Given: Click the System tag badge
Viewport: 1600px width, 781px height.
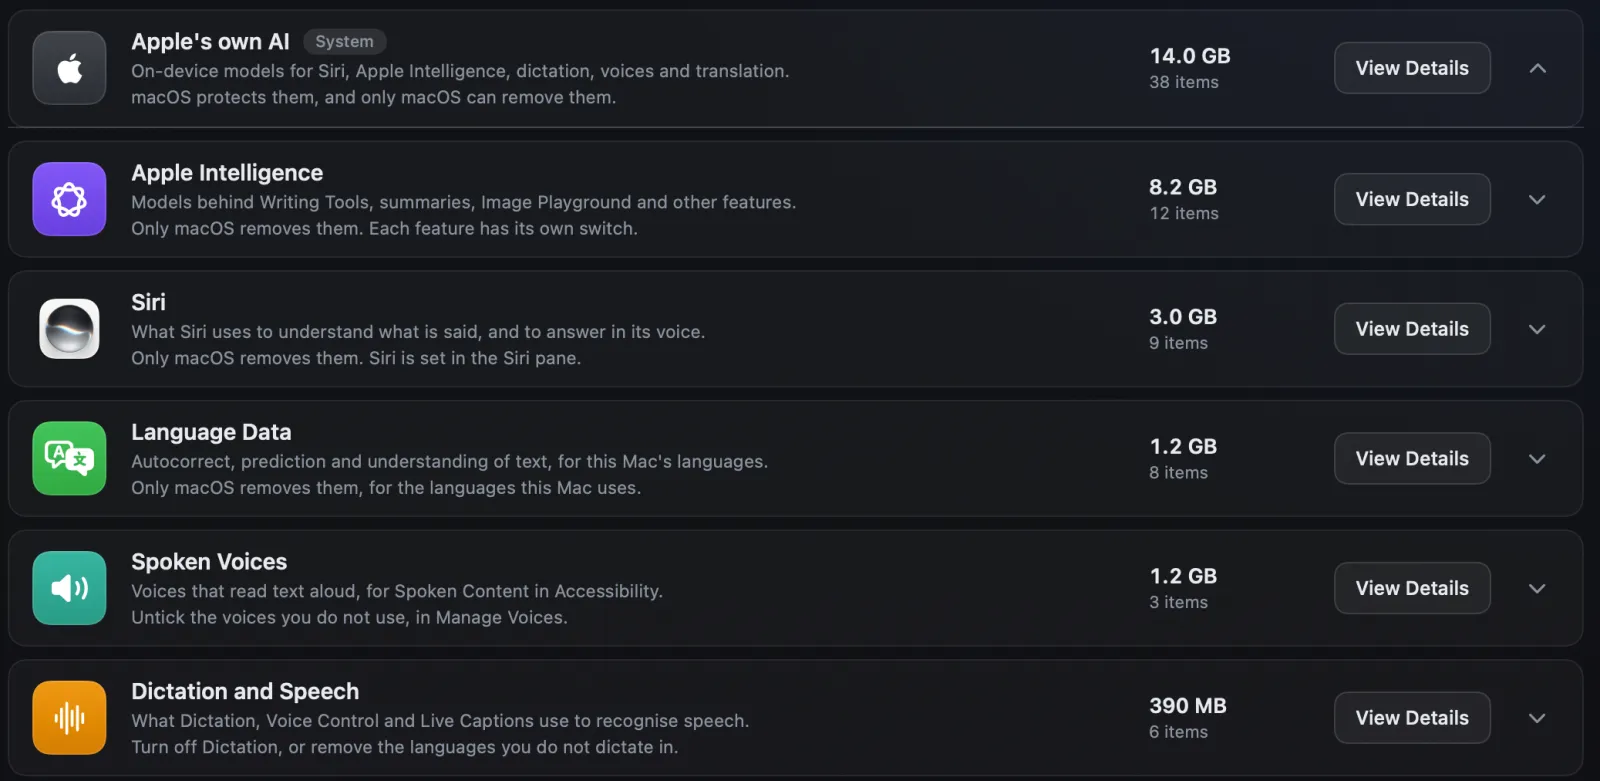Looking at the screenshot, I should pos(344,41).
